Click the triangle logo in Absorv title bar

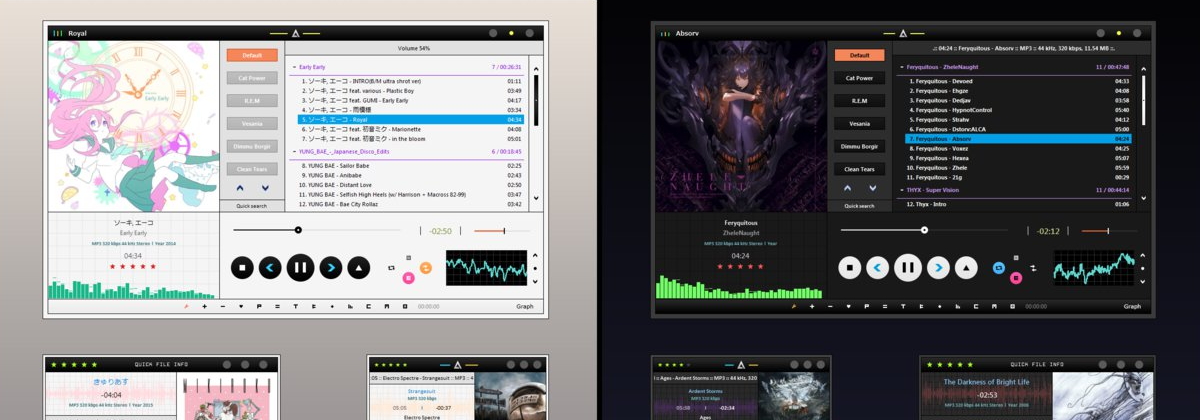click(903, 33)
